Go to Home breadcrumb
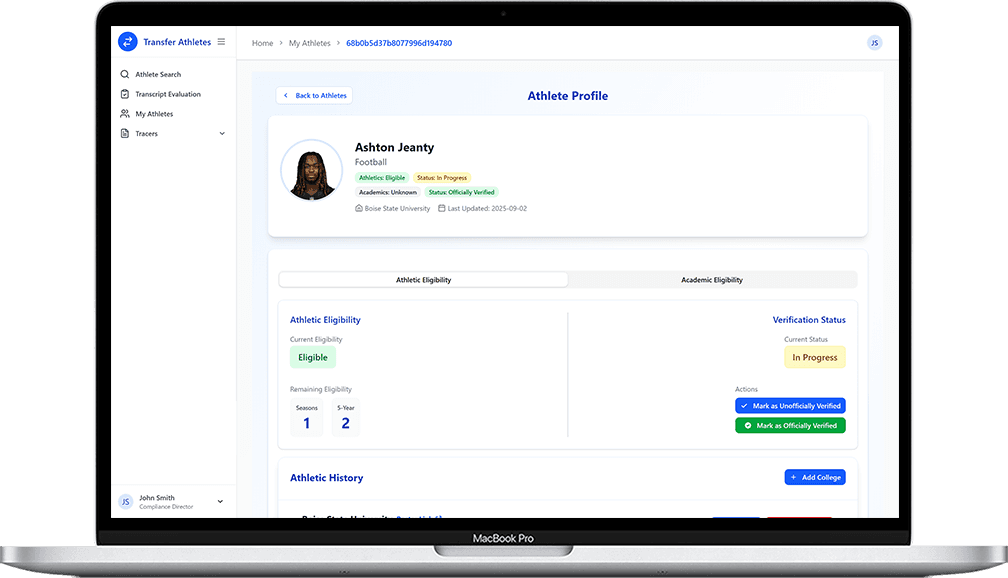This screenshot has width=1008, height=578. pos(262,43)
